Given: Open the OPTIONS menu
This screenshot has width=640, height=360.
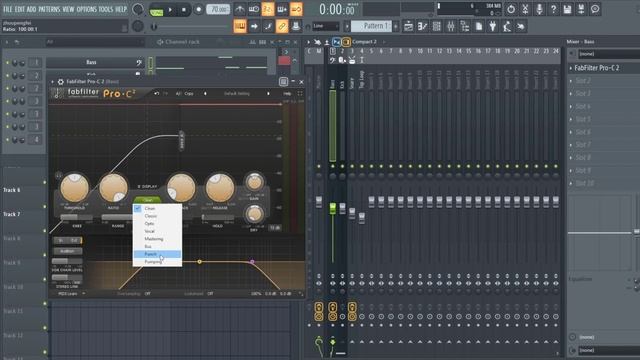Looking at the screenshot, I should pyautogui.click(x=87, y=9).
